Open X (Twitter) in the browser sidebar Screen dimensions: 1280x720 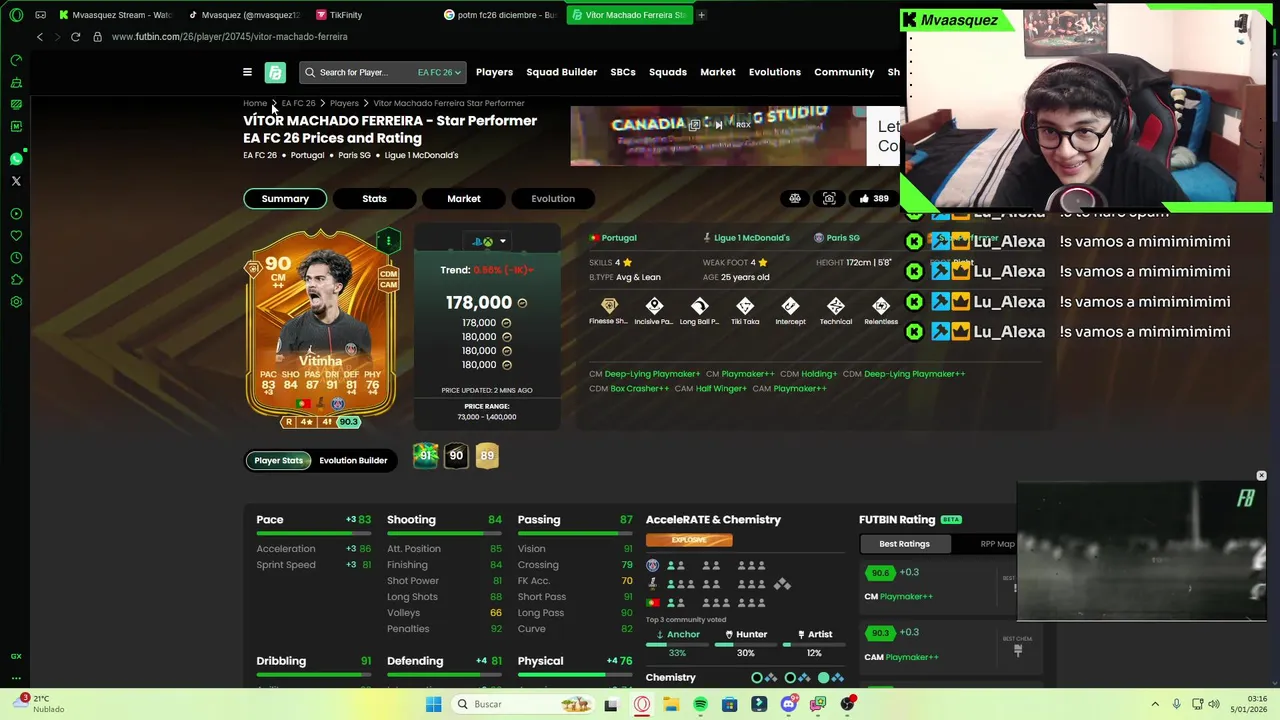pos(16,181)
